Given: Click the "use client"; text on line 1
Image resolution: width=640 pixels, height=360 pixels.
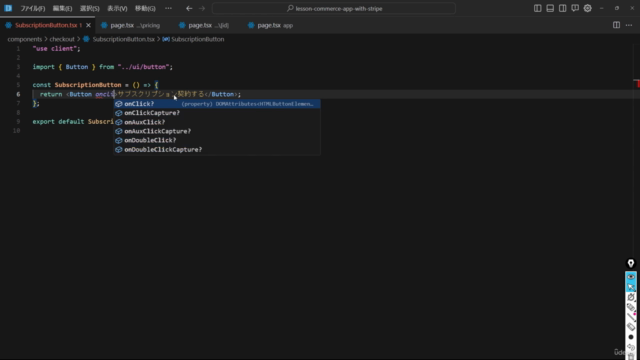Looking at the screenshot, I should [56, 49].
